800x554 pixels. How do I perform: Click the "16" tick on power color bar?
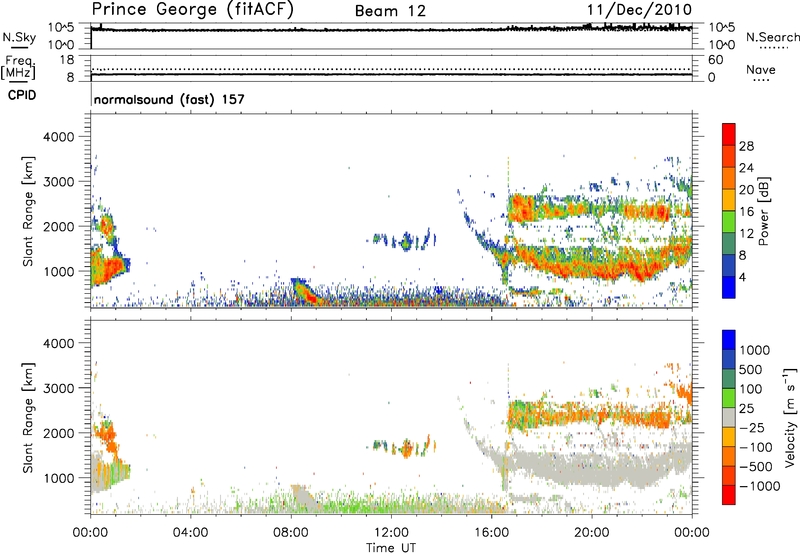pyautogui.click(x=746, y=212)
